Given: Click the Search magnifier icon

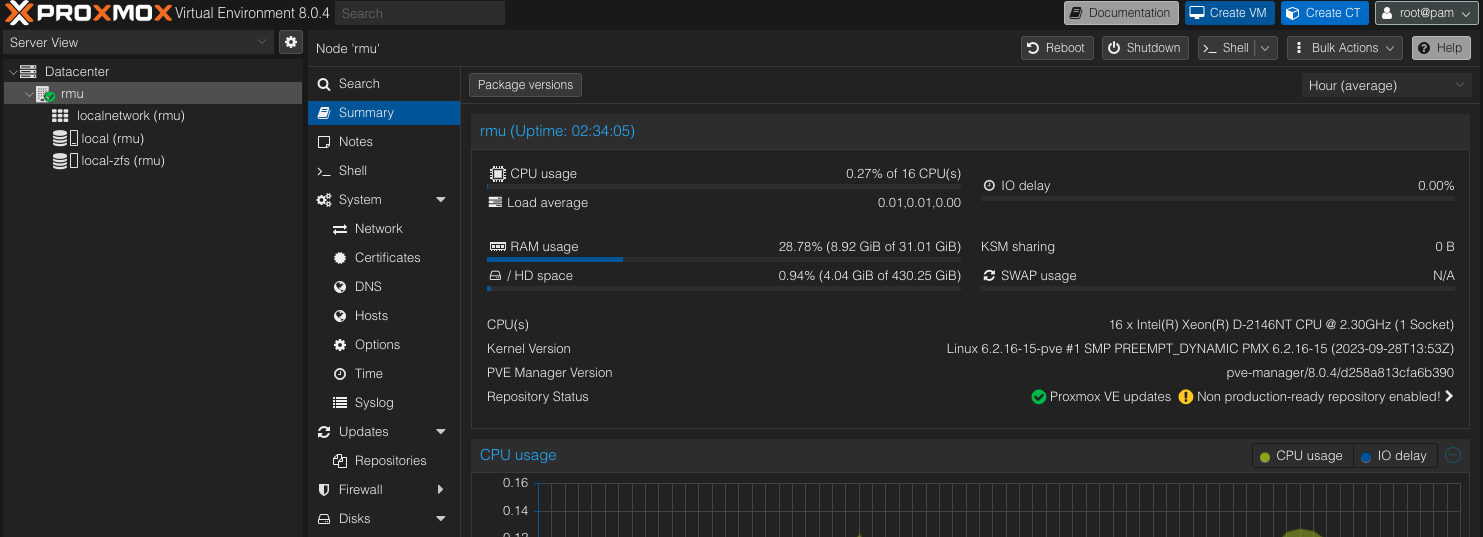Looking at the screenshot, I should 324,84.
